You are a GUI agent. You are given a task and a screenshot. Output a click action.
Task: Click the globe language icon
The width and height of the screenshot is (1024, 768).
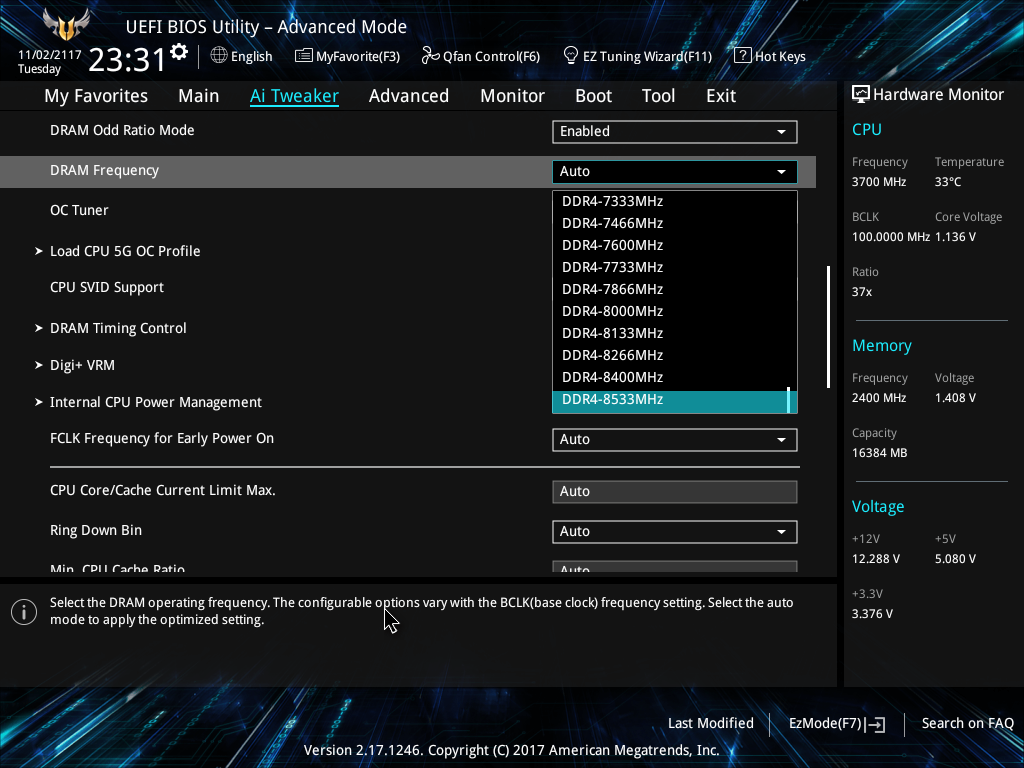[219, 56]
